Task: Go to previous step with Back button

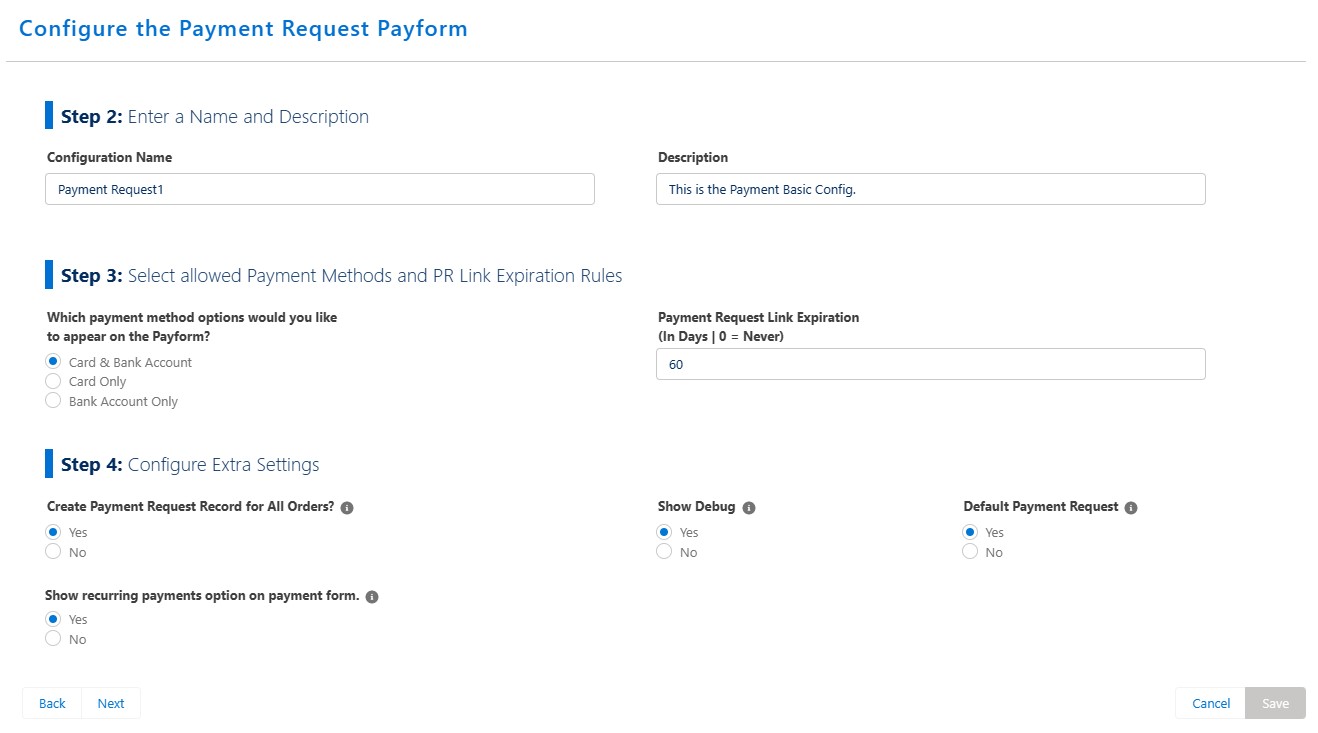Action: pyautogui.click(x=52, y=703)
